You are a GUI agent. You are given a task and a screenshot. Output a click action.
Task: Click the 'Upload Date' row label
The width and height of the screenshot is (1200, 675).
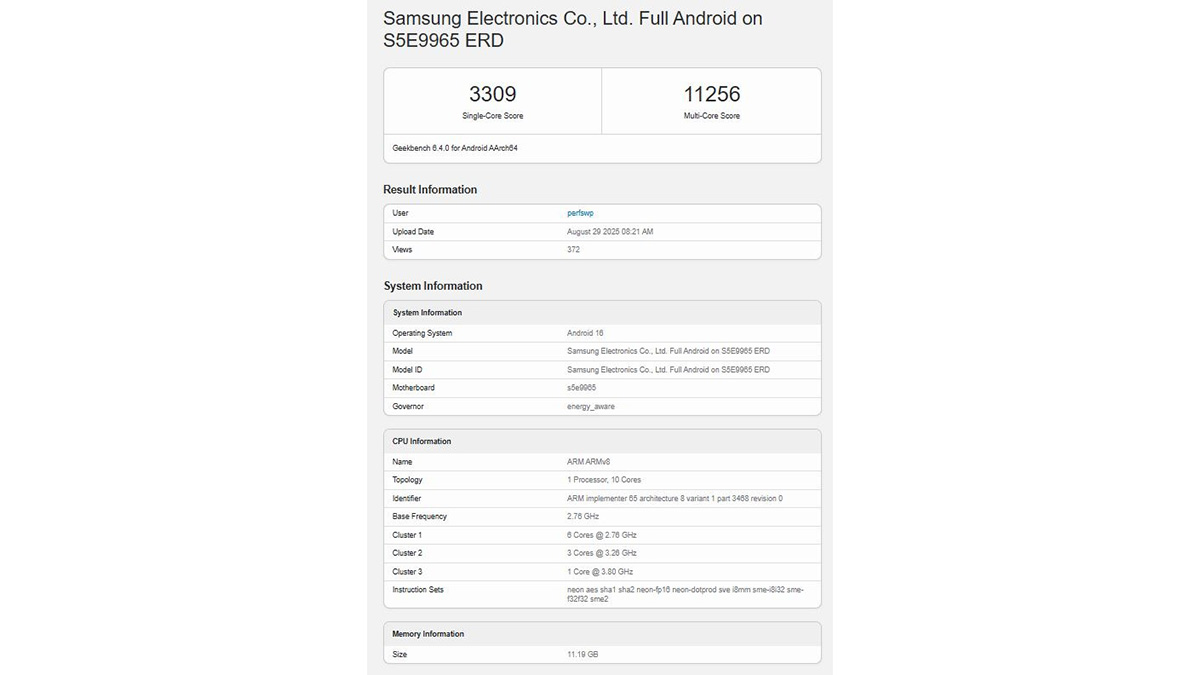pos(413,232)
